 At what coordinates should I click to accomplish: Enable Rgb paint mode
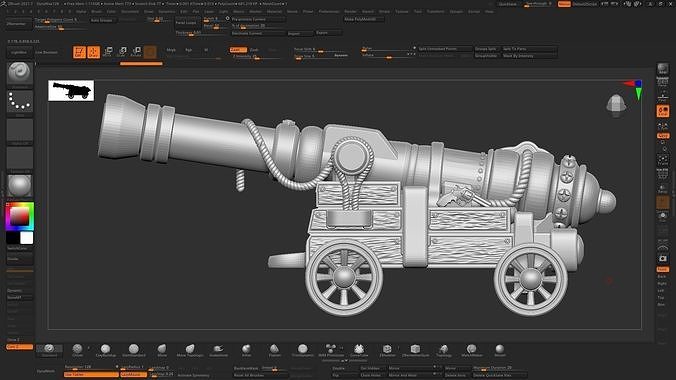[188, 50]
